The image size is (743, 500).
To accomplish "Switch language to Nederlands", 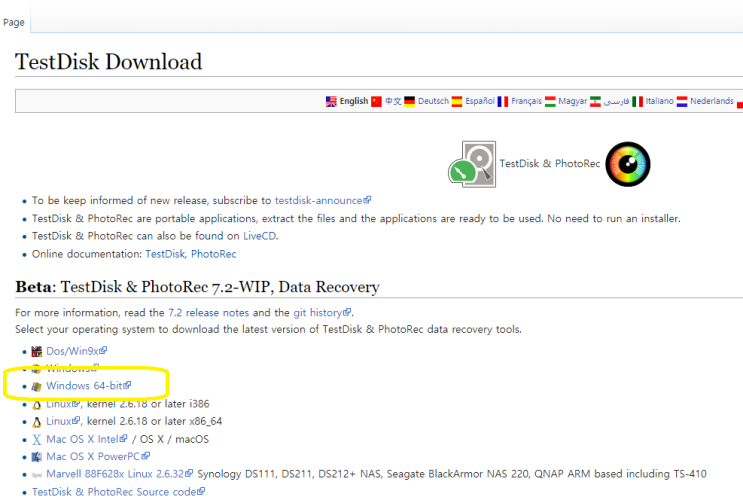I will [711, 101].
